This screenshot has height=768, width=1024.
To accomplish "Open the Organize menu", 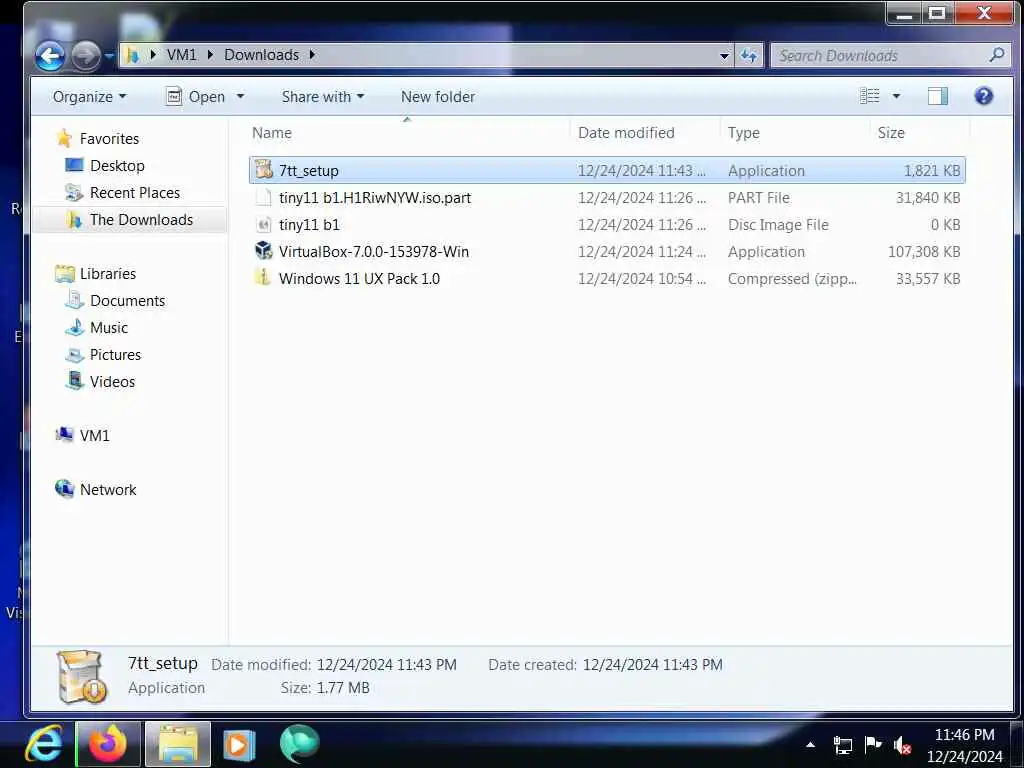I will click(89, 97).
